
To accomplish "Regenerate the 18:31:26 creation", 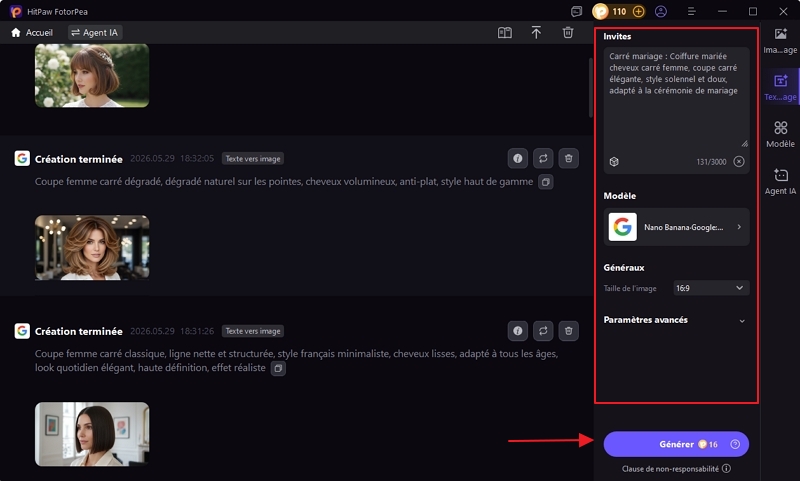I will click(543, 331).
